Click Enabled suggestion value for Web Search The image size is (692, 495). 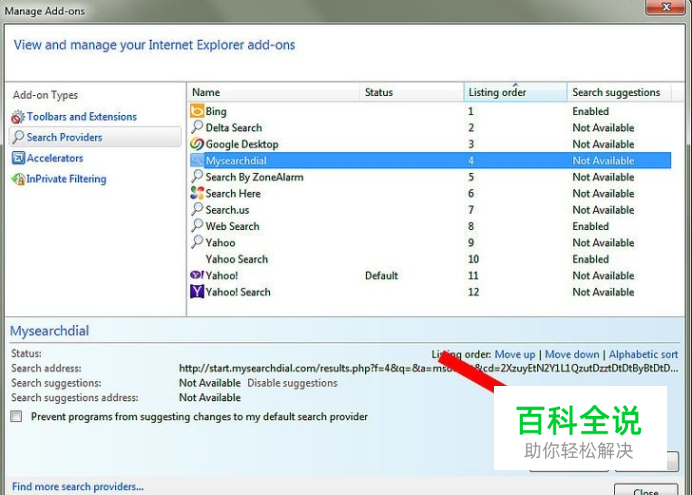(590, 226)
